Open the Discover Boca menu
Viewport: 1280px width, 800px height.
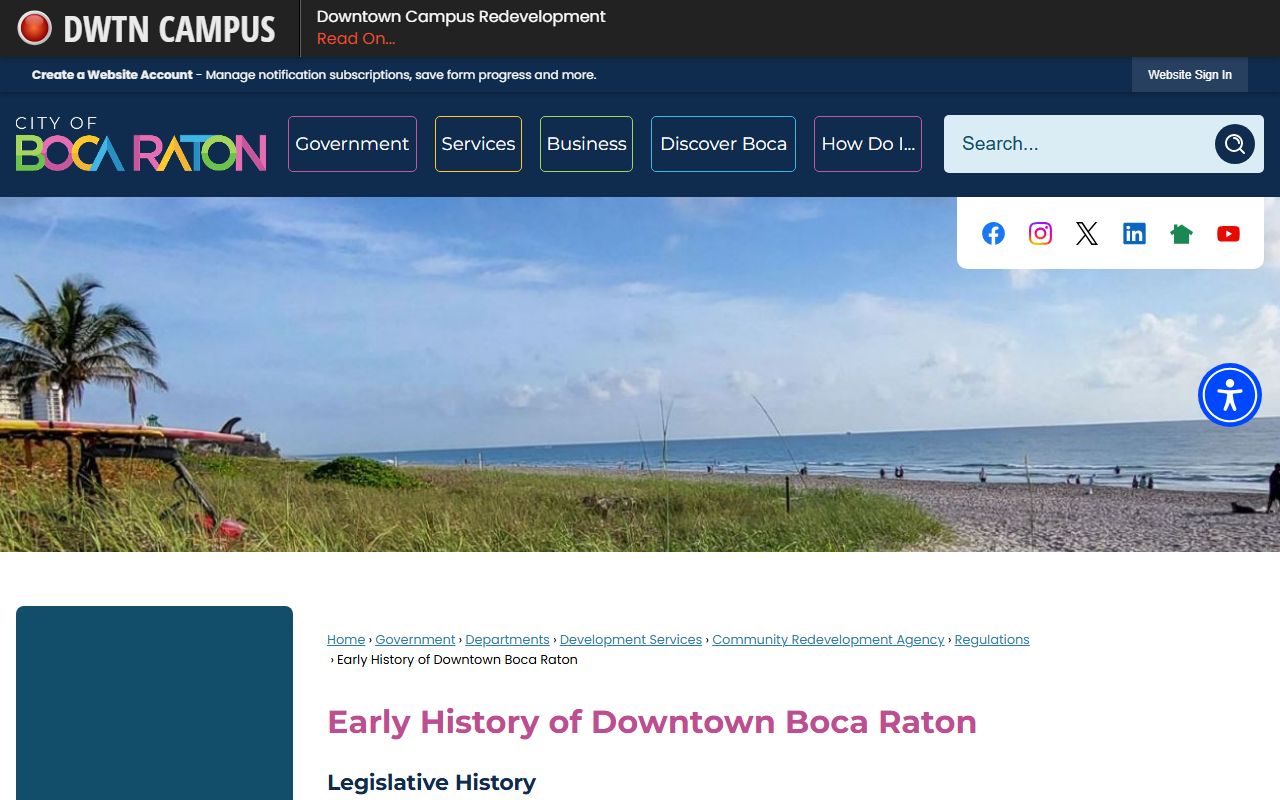[723, 144]
